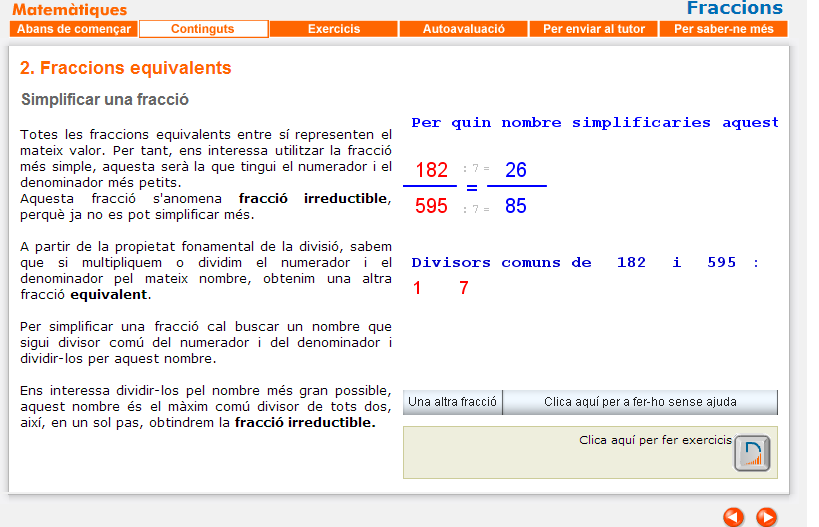Screen dimensions: 819x527
Task: Open the exercises icon in the bottom panel
Action: point(752,453)
